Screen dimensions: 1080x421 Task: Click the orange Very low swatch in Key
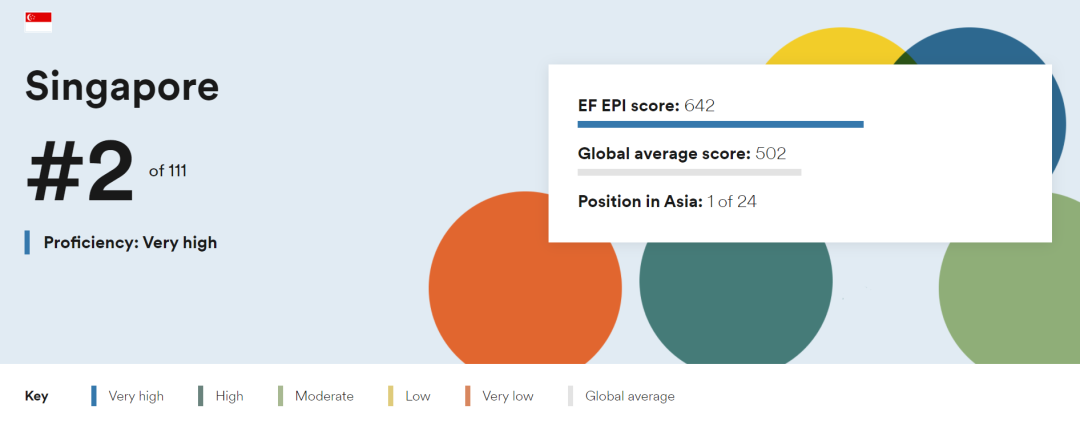[x=468, y=396]
